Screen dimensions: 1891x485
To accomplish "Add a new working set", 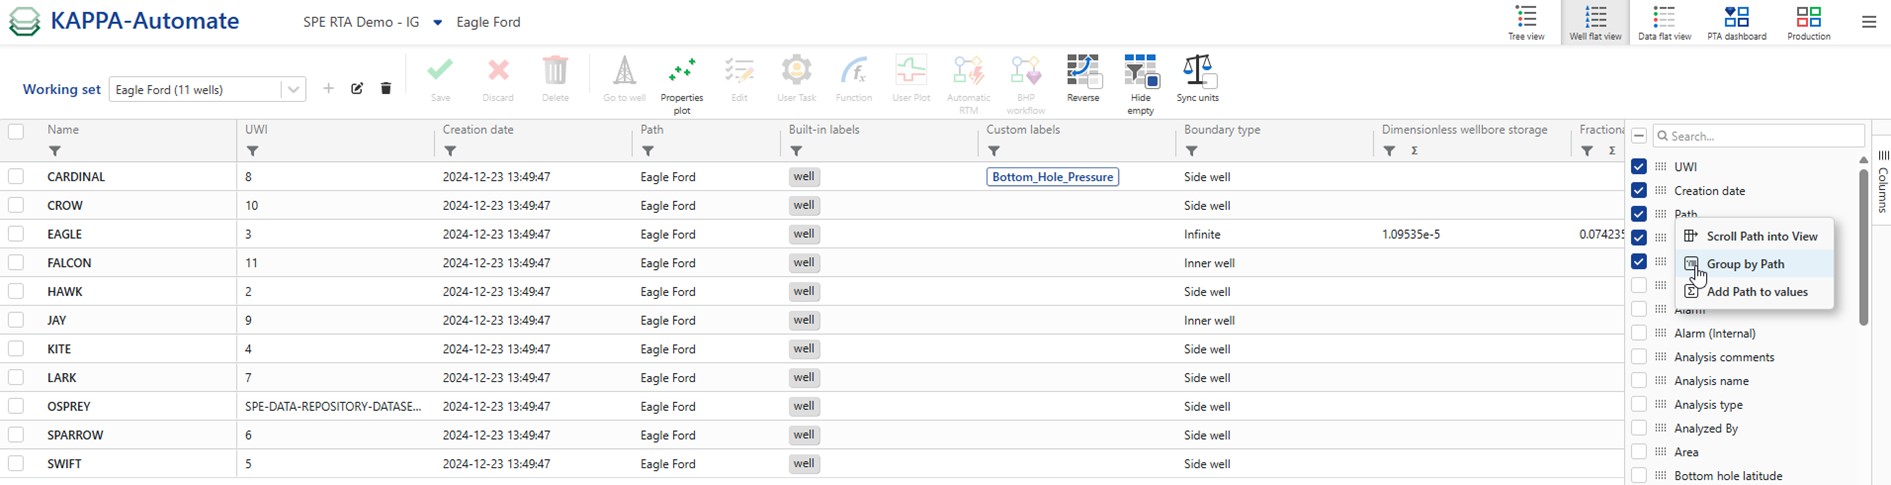I will click(x=328, y=89).
